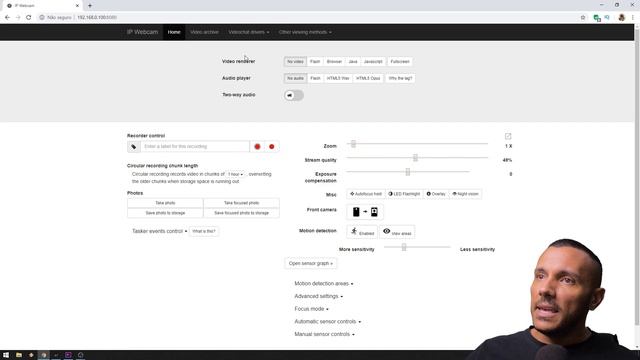This screenshot has height=360, width=640.
Task: Switch to front camera using phone icons button
Action: [x=365, y=212]
